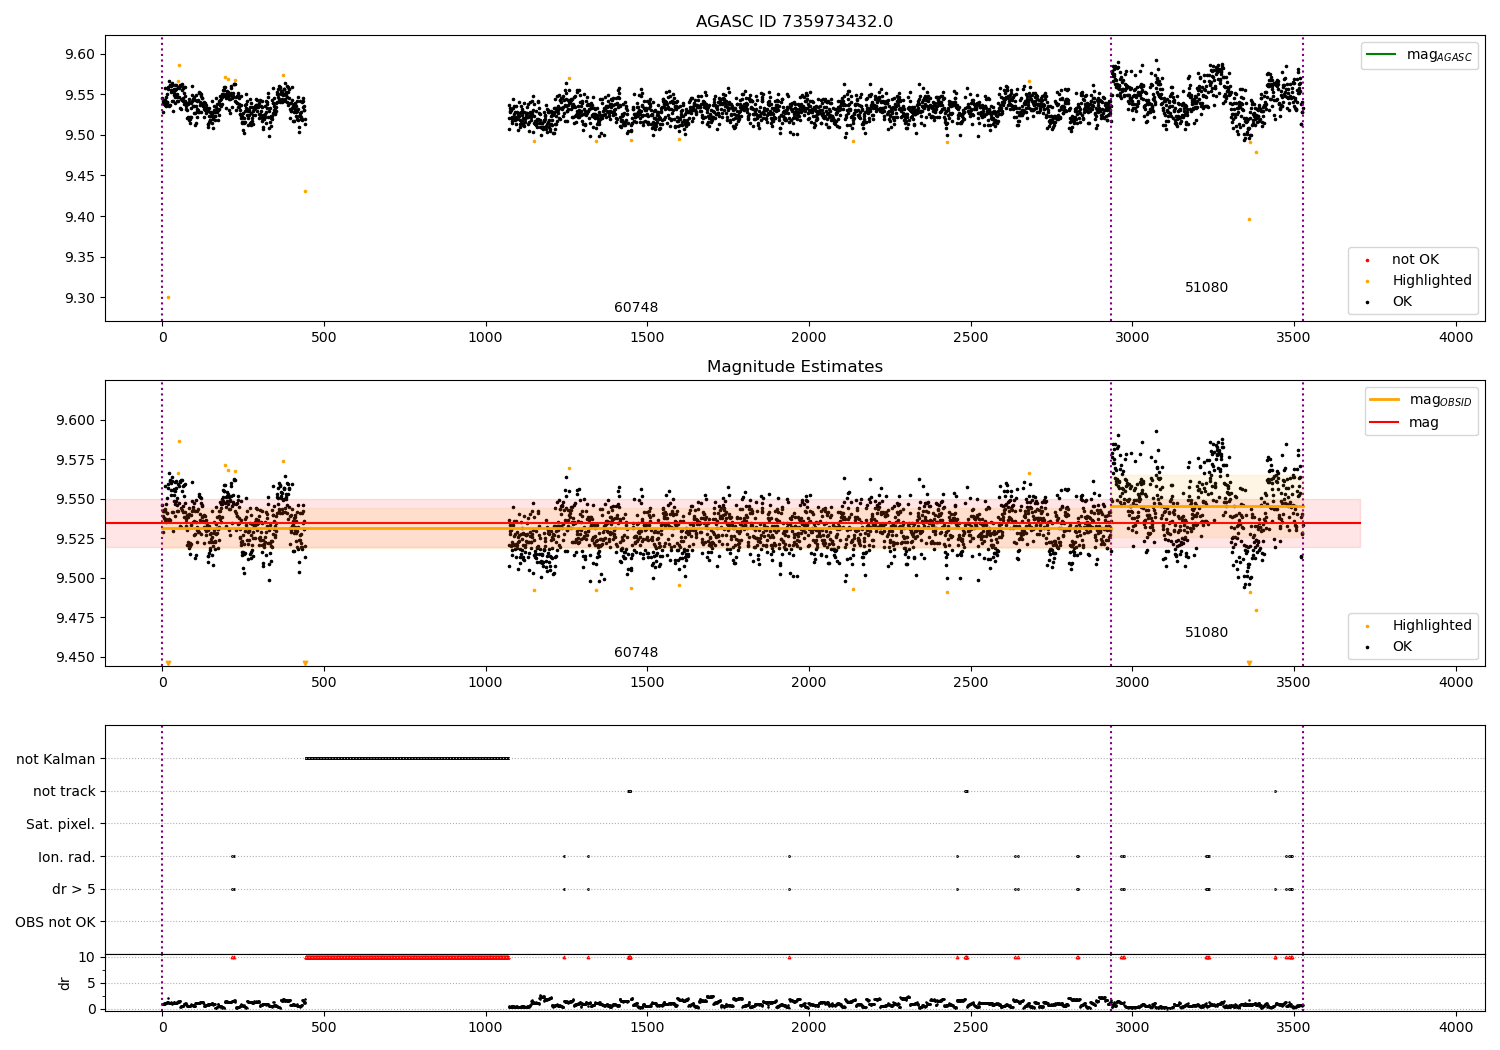
Task: Click the 9.450 tick label on middle plot
Action: [x=74, y=658]
